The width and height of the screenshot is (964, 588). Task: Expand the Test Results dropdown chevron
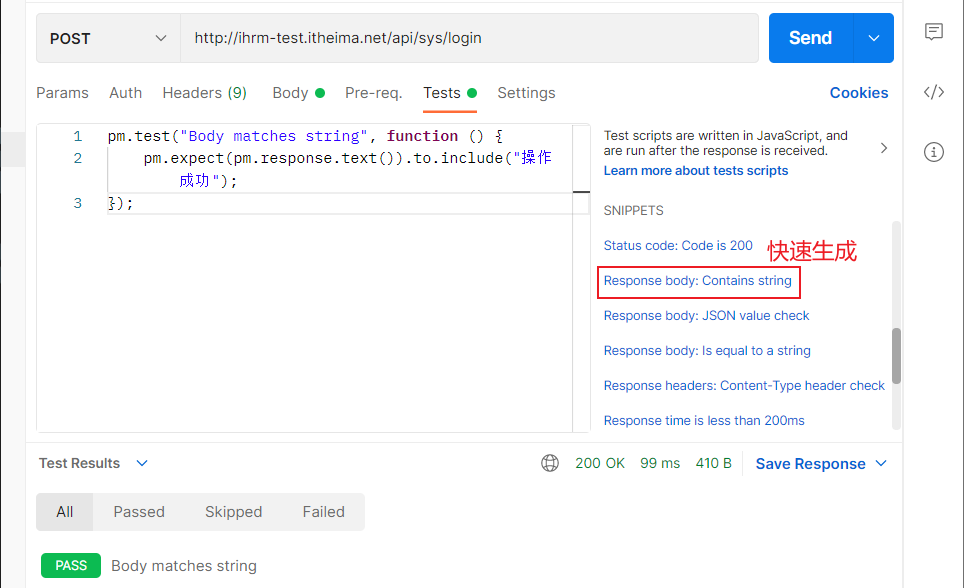142,463
